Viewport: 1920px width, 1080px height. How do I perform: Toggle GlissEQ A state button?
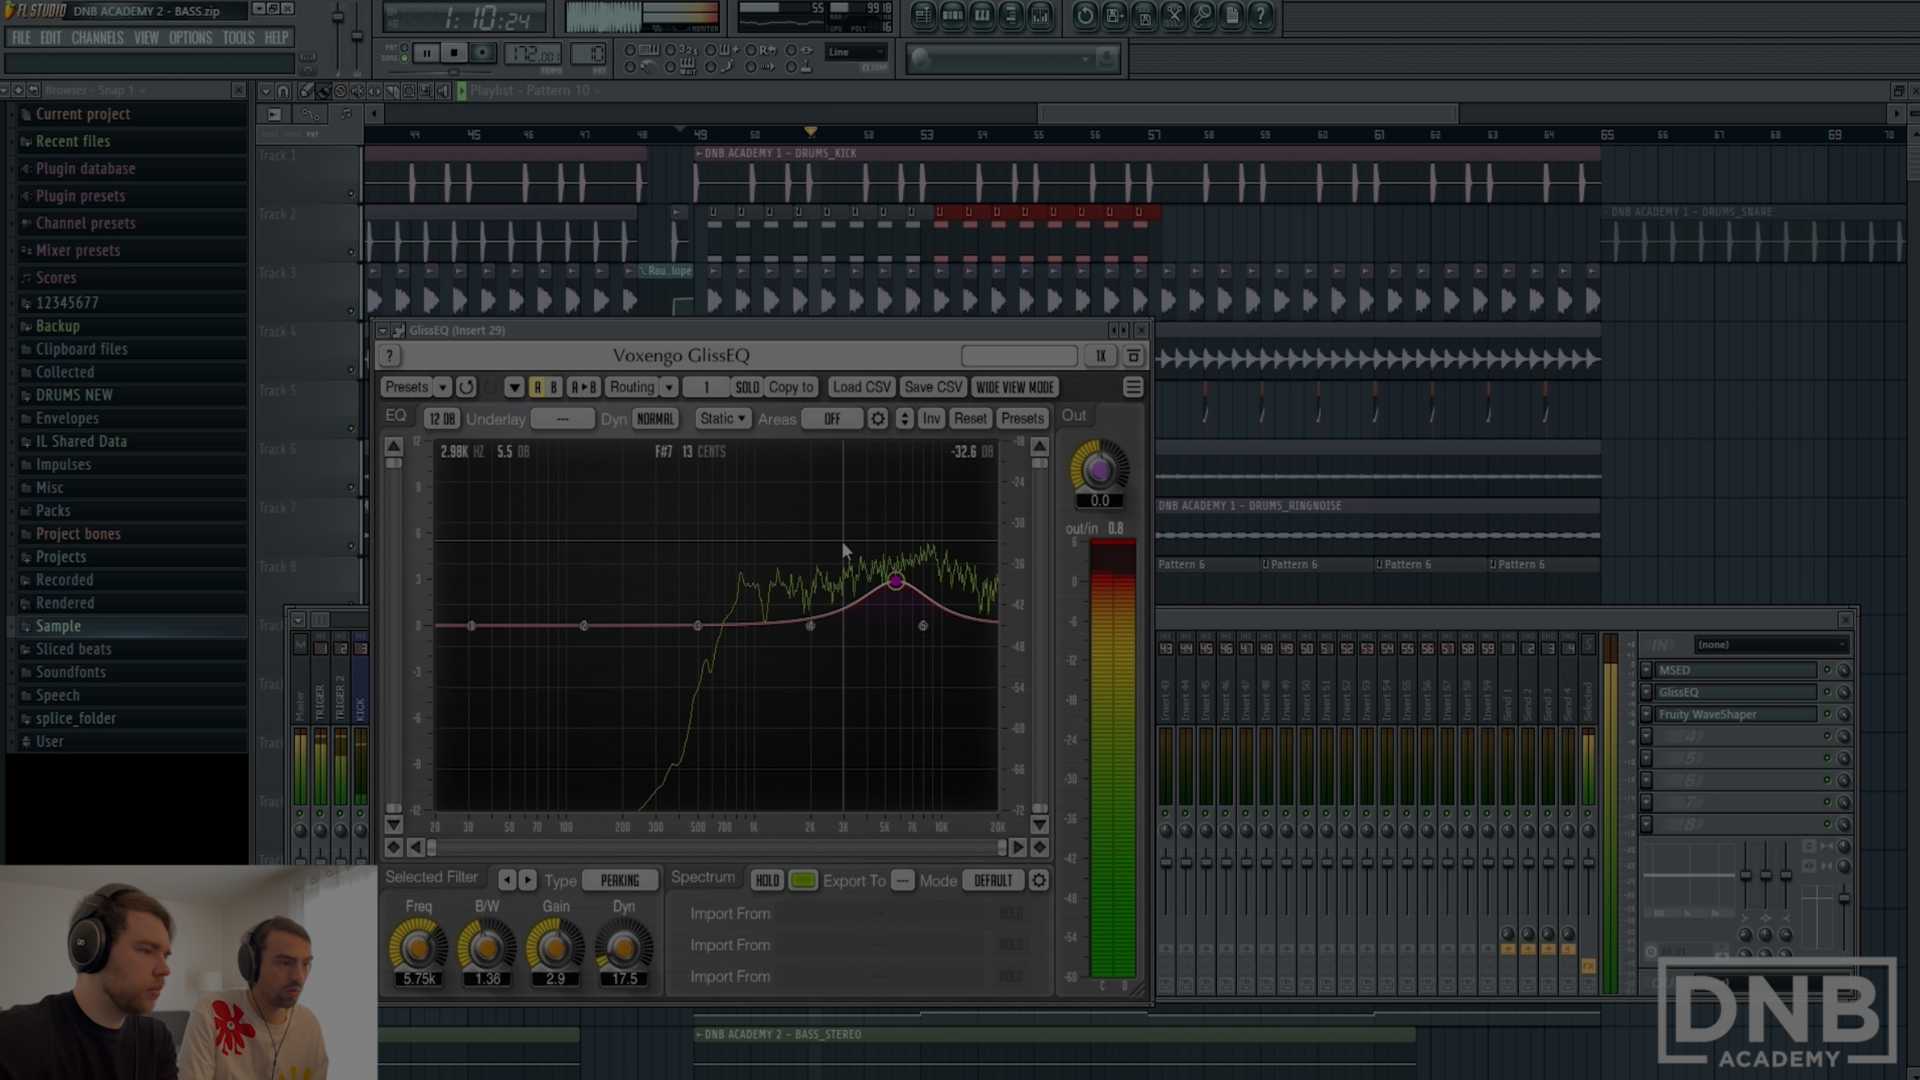537,387
